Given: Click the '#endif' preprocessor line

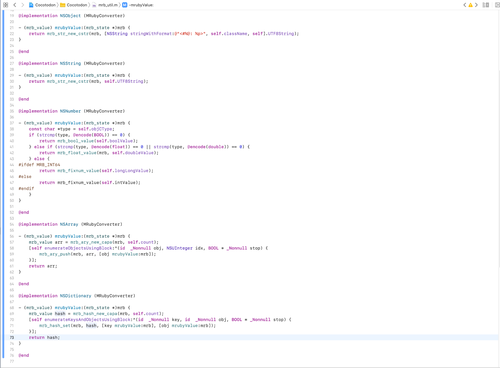Looking at the screenshot, I should pos(26,189).
